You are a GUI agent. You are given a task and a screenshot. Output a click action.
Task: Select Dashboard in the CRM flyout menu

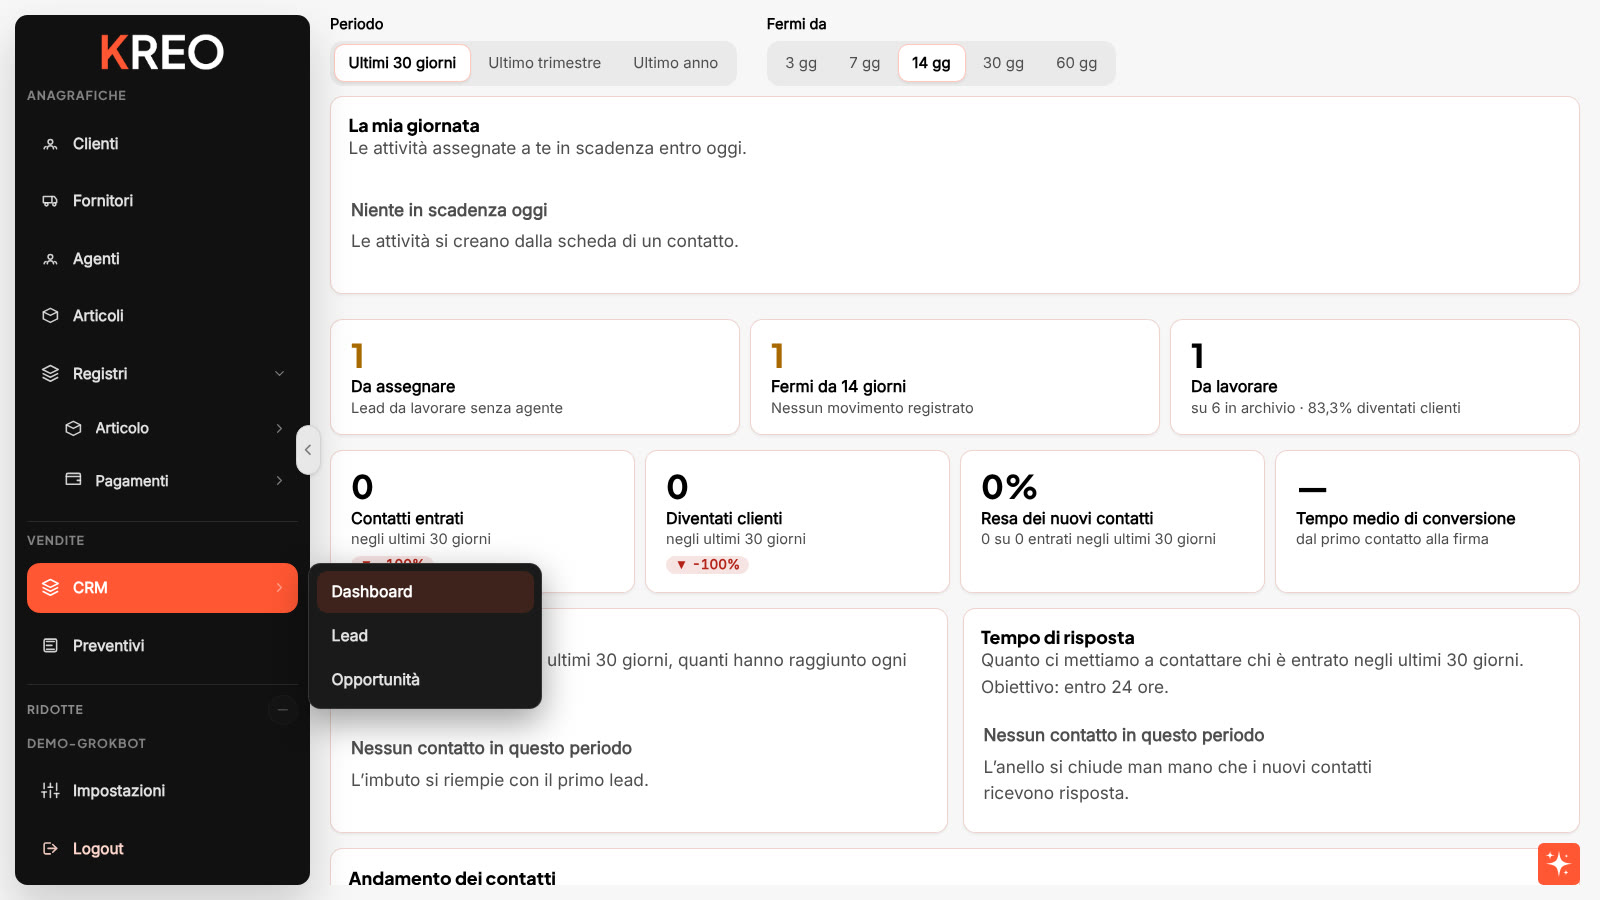tap(425, 592)
